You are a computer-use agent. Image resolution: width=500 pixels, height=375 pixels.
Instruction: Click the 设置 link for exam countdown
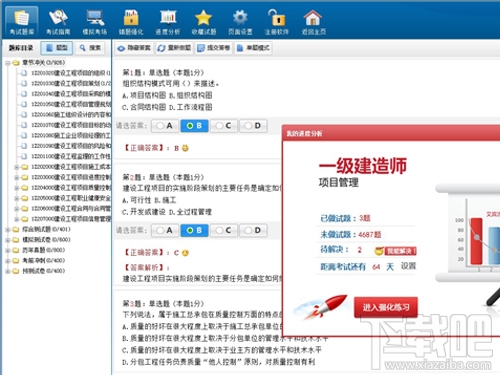408,266
